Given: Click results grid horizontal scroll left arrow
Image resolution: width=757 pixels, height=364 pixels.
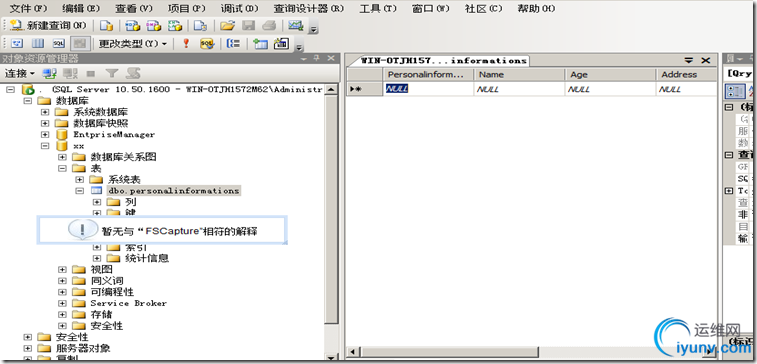Looking at the screenshot, I should point(353,352).
